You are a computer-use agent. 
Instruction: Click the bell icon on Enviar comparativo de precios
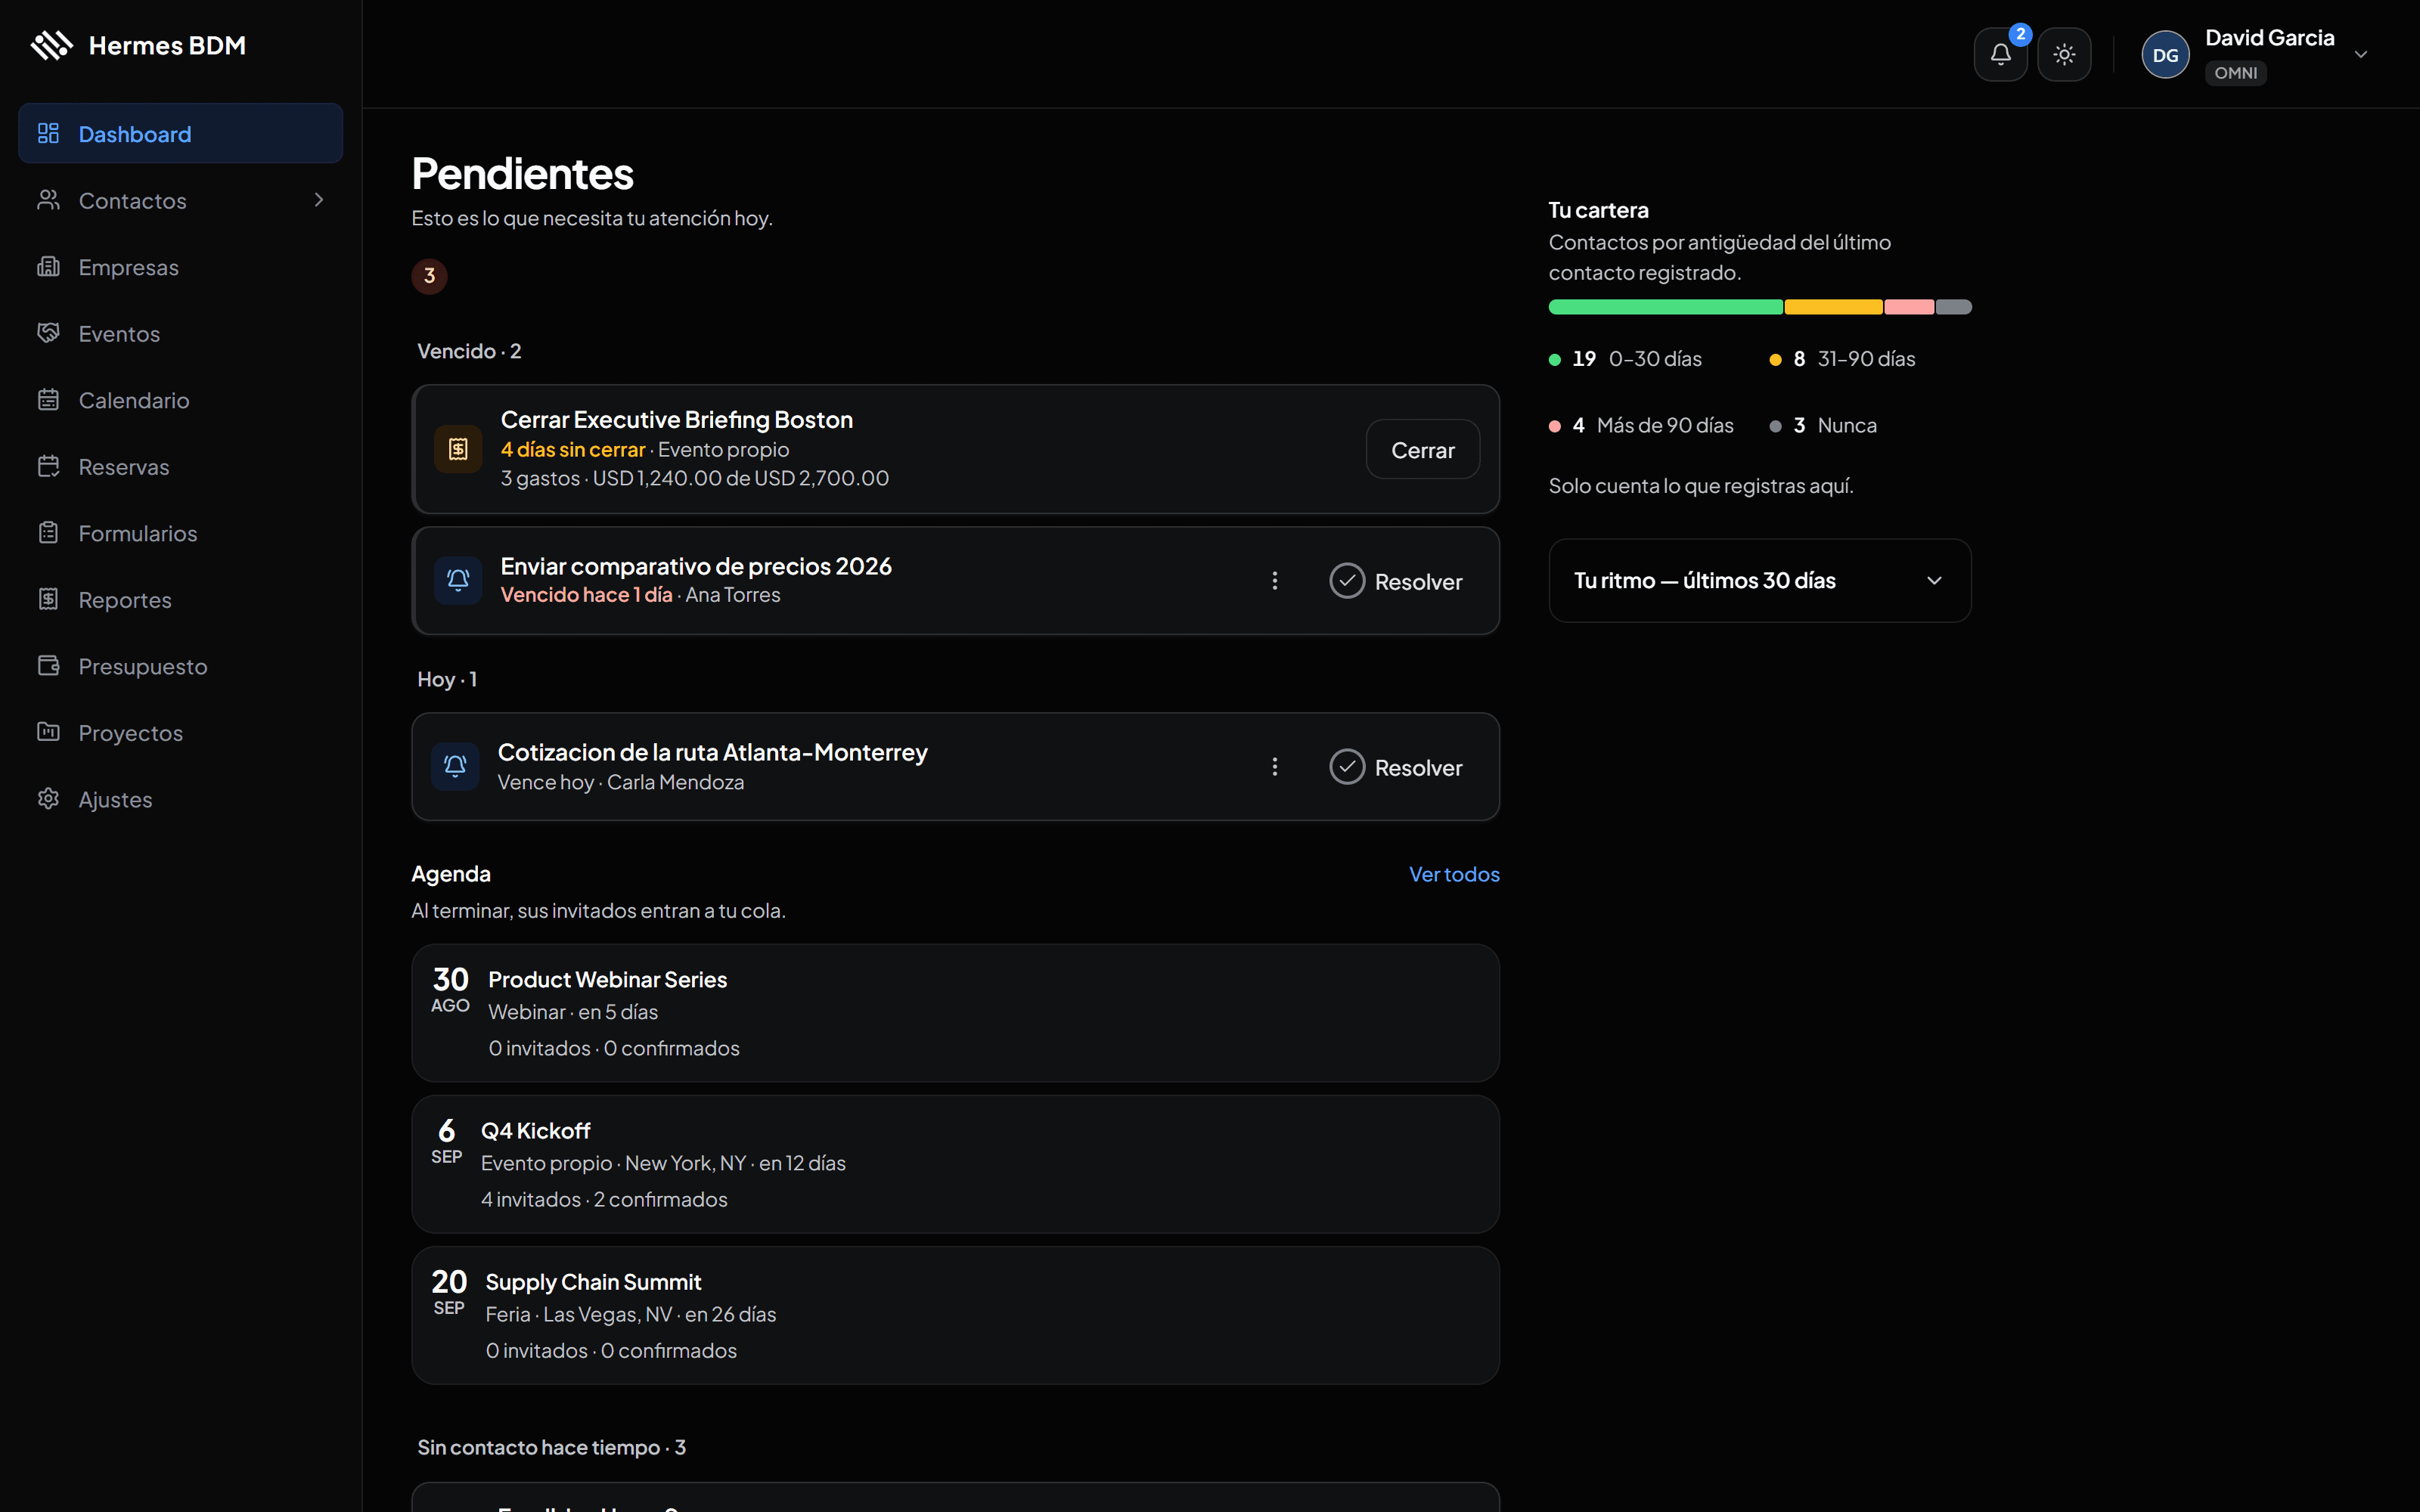tap(458, 580)
